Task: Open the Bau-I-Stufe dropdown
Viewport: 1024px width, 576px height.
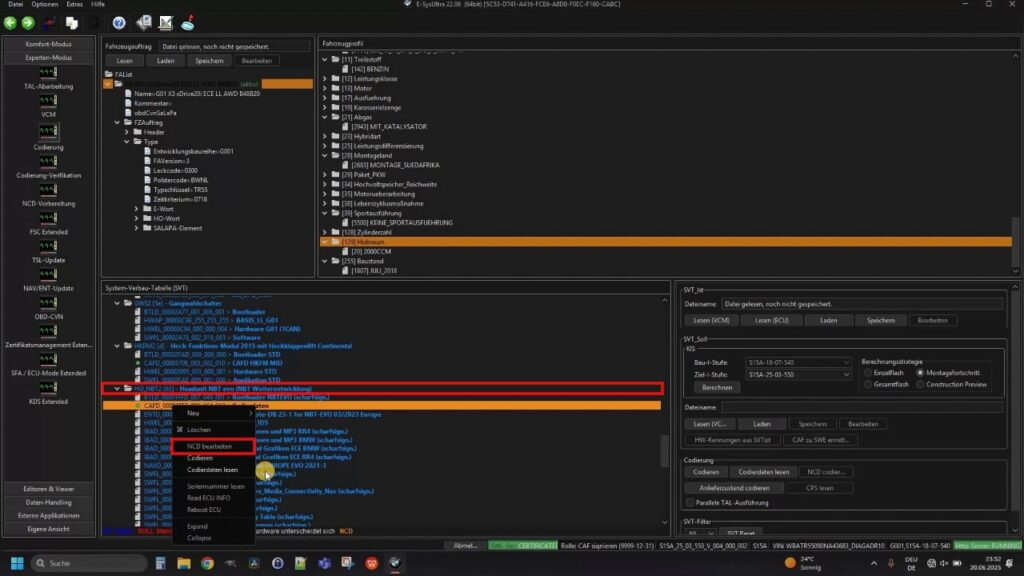Action: coord(846,362)
